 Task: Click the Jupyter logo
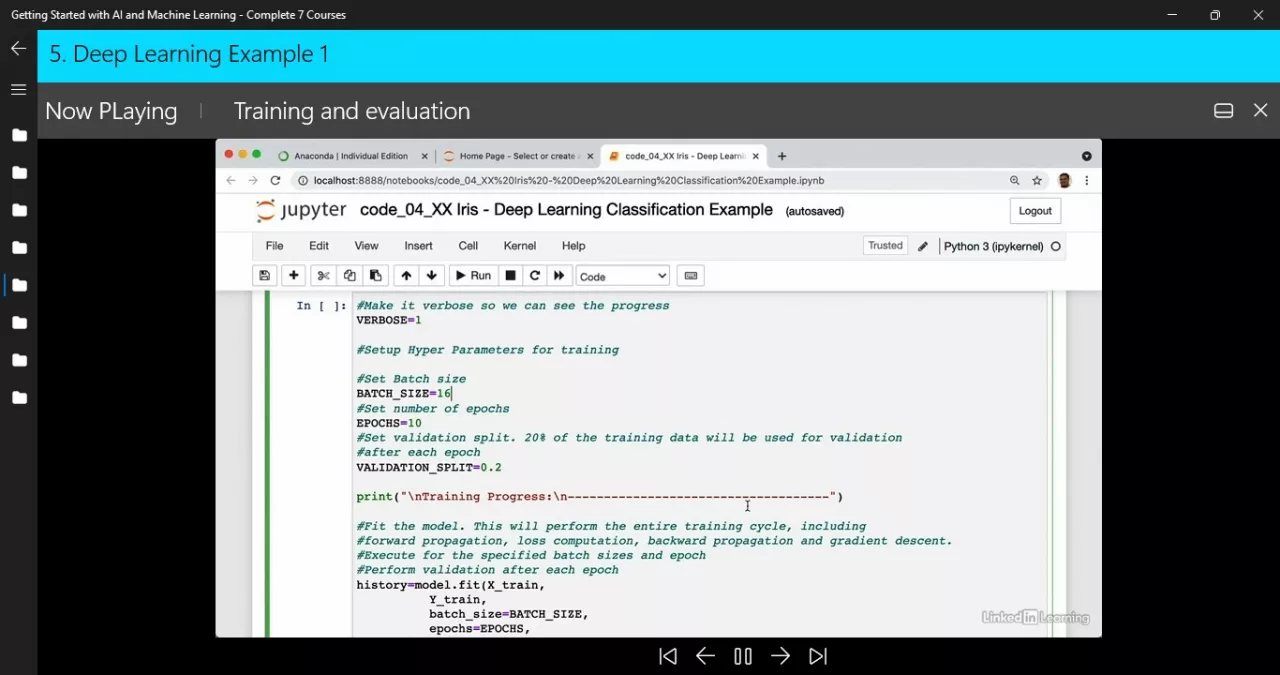click(301, 210)
